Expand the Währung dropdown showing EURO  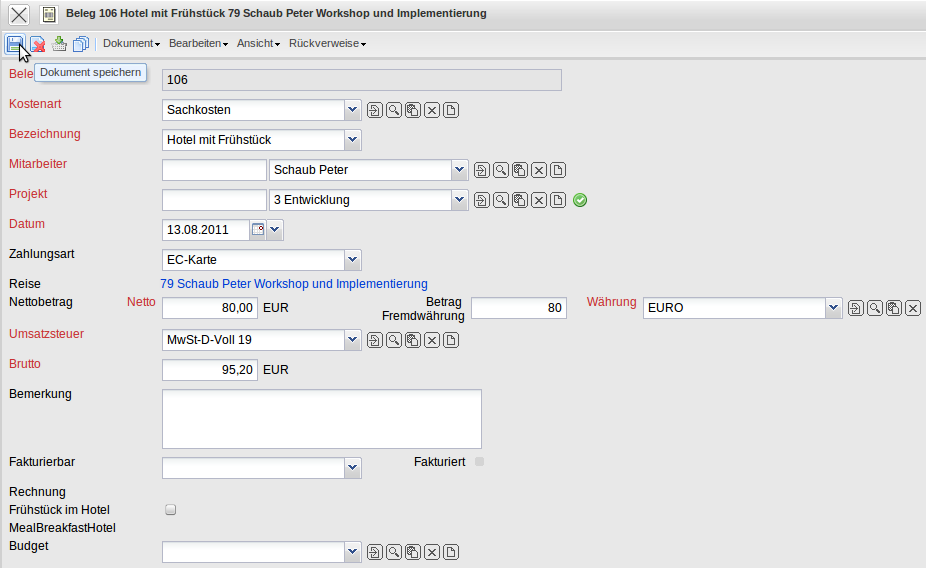tap(833, 308)
